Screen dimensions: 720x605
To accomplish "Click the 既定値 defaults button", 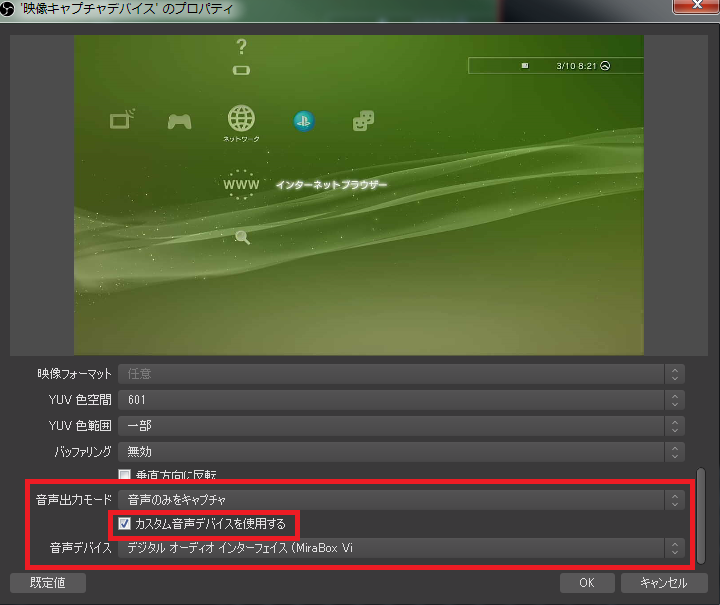I will point(48,583).
